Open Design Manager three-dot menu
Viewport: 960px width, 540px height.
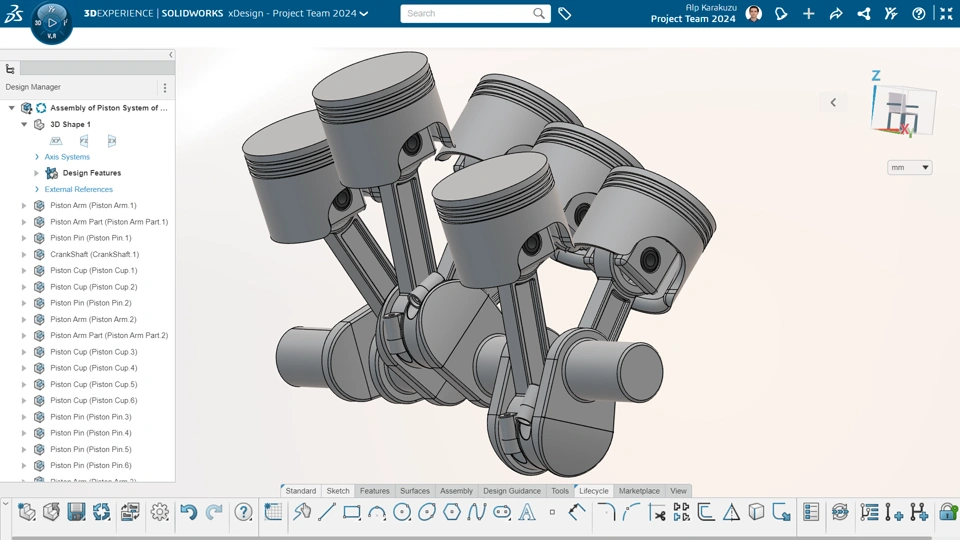pyautogui.click(x=165, y=88)
